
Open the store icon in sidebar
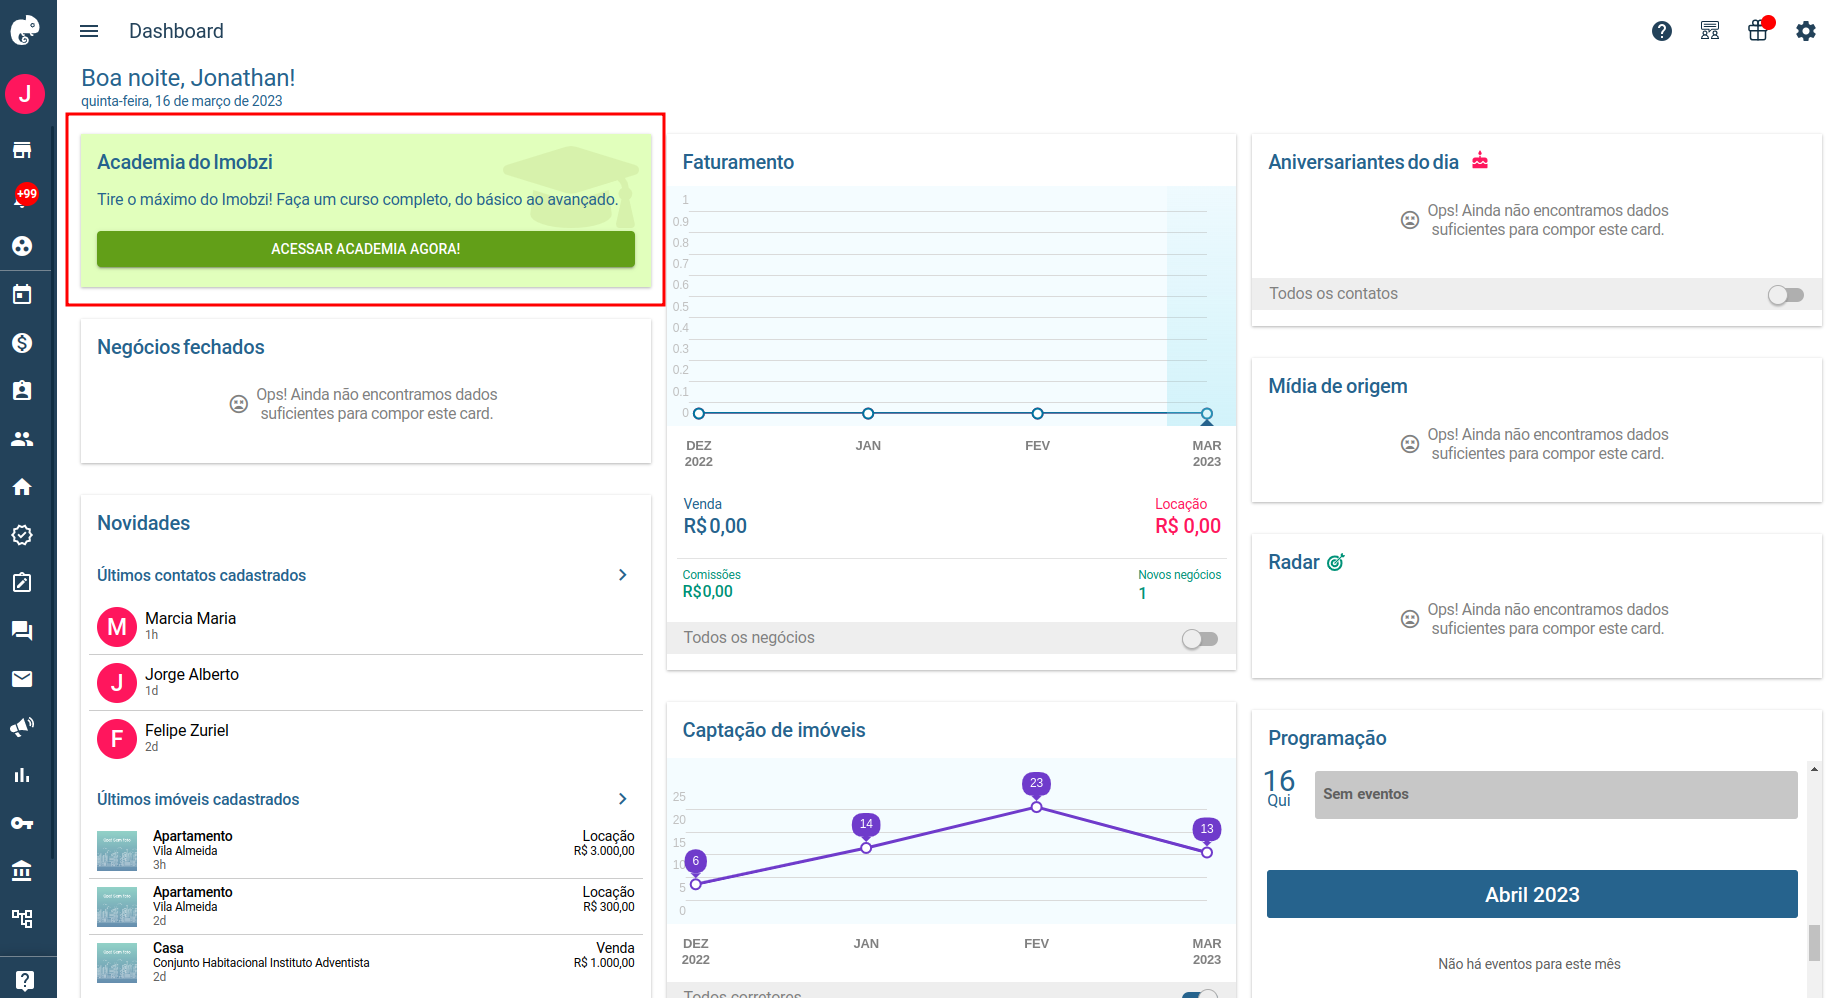22,150
